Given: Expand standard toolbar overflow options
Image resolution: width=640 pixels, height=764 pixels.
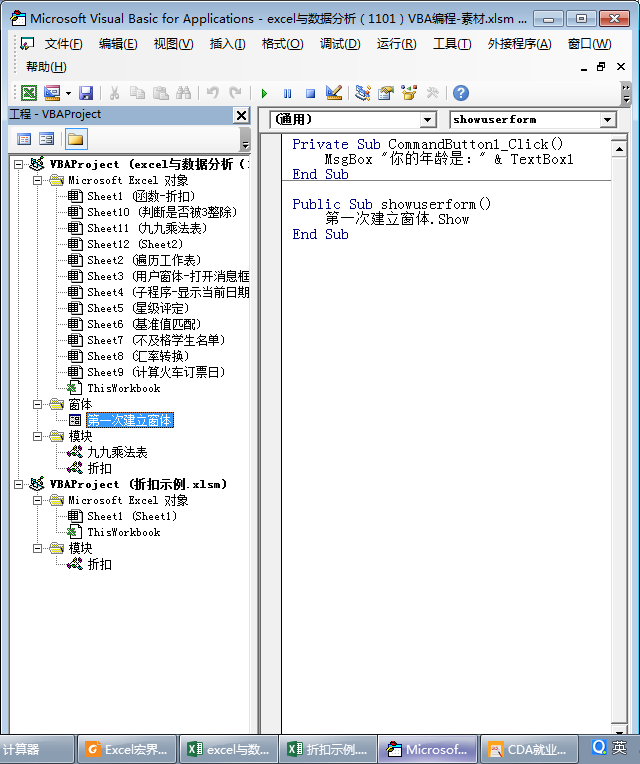Looking at the screenshot, I should point(626,94).
